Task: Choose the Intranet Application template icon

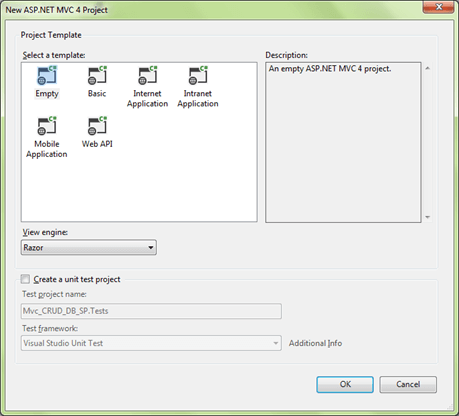Action: coord(198,75)
